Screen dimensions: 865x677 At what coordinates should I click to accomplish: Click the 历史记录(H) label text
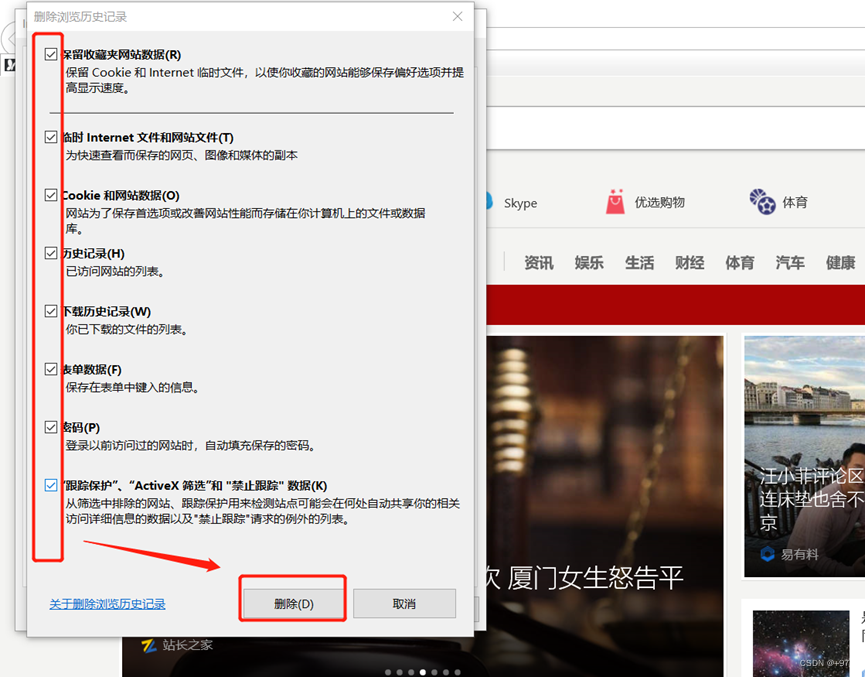coord(93,253)
